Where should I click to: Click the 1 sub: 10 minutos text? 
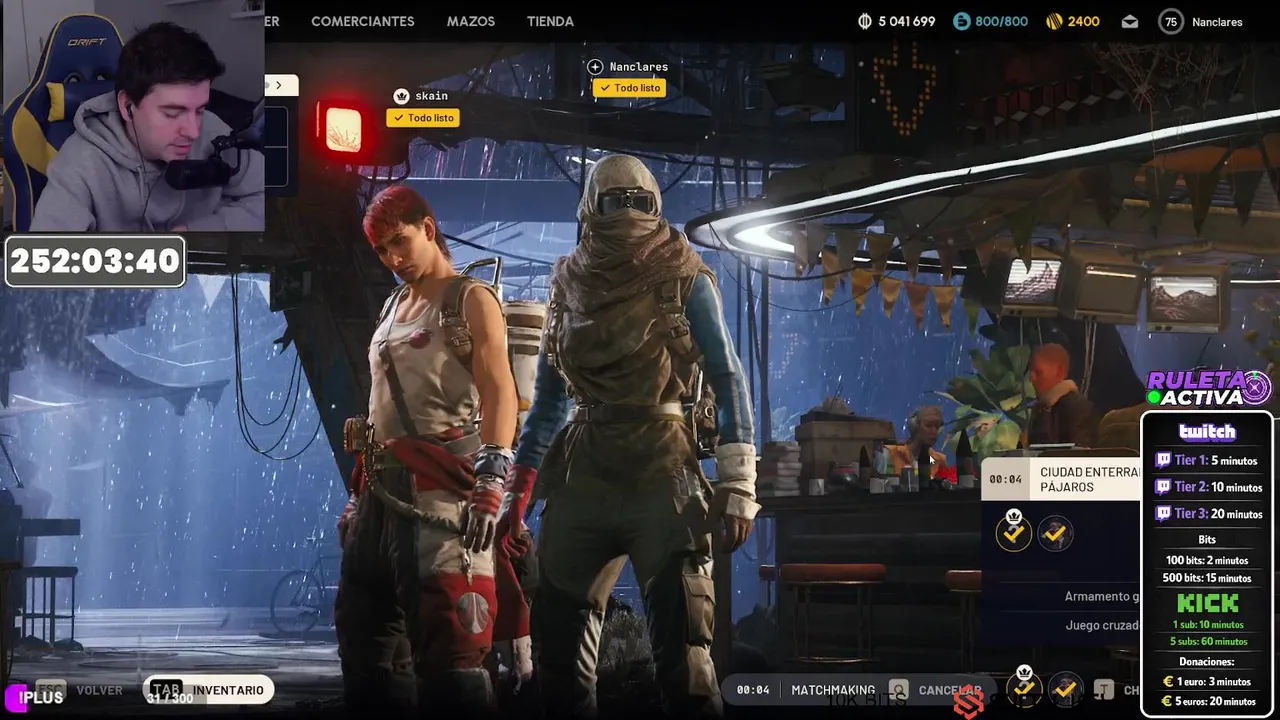click(1208, 624)
